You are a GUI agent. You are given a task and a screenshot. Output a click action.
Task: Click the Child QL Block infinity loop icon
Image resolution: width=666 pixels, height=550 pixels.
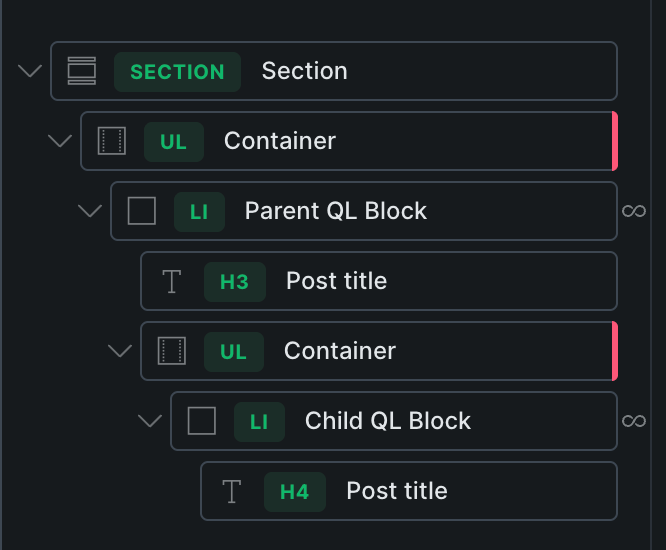[x=634, y=421]
